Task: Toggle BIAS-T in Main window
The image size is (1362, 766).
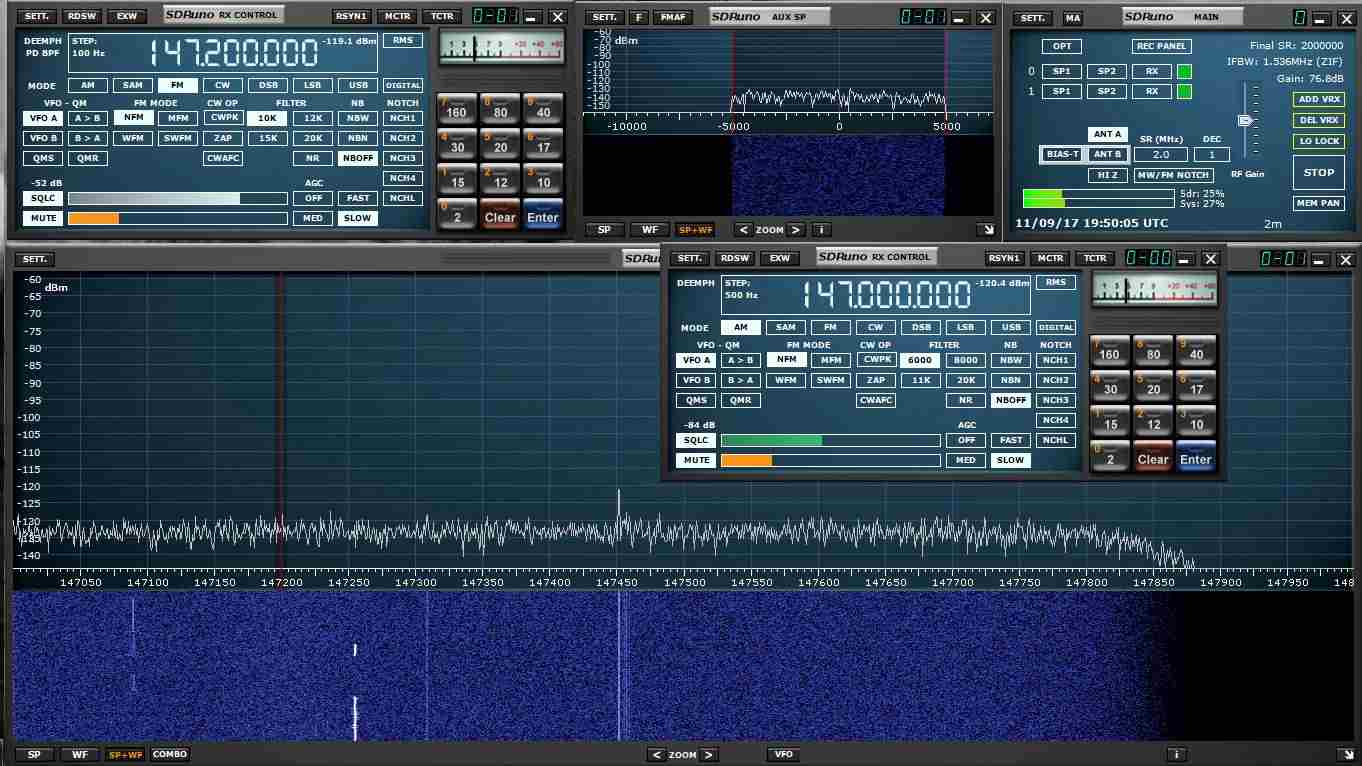Action: click(x=1062, y=154)
